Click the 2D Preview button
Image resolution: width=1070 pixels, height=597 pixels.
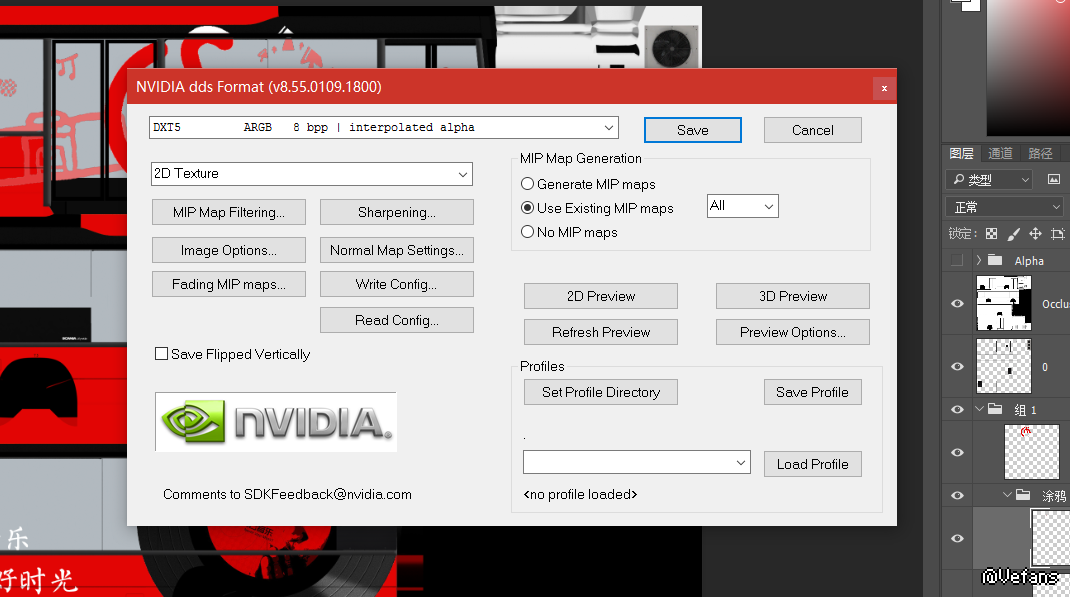tap(601, 296)
